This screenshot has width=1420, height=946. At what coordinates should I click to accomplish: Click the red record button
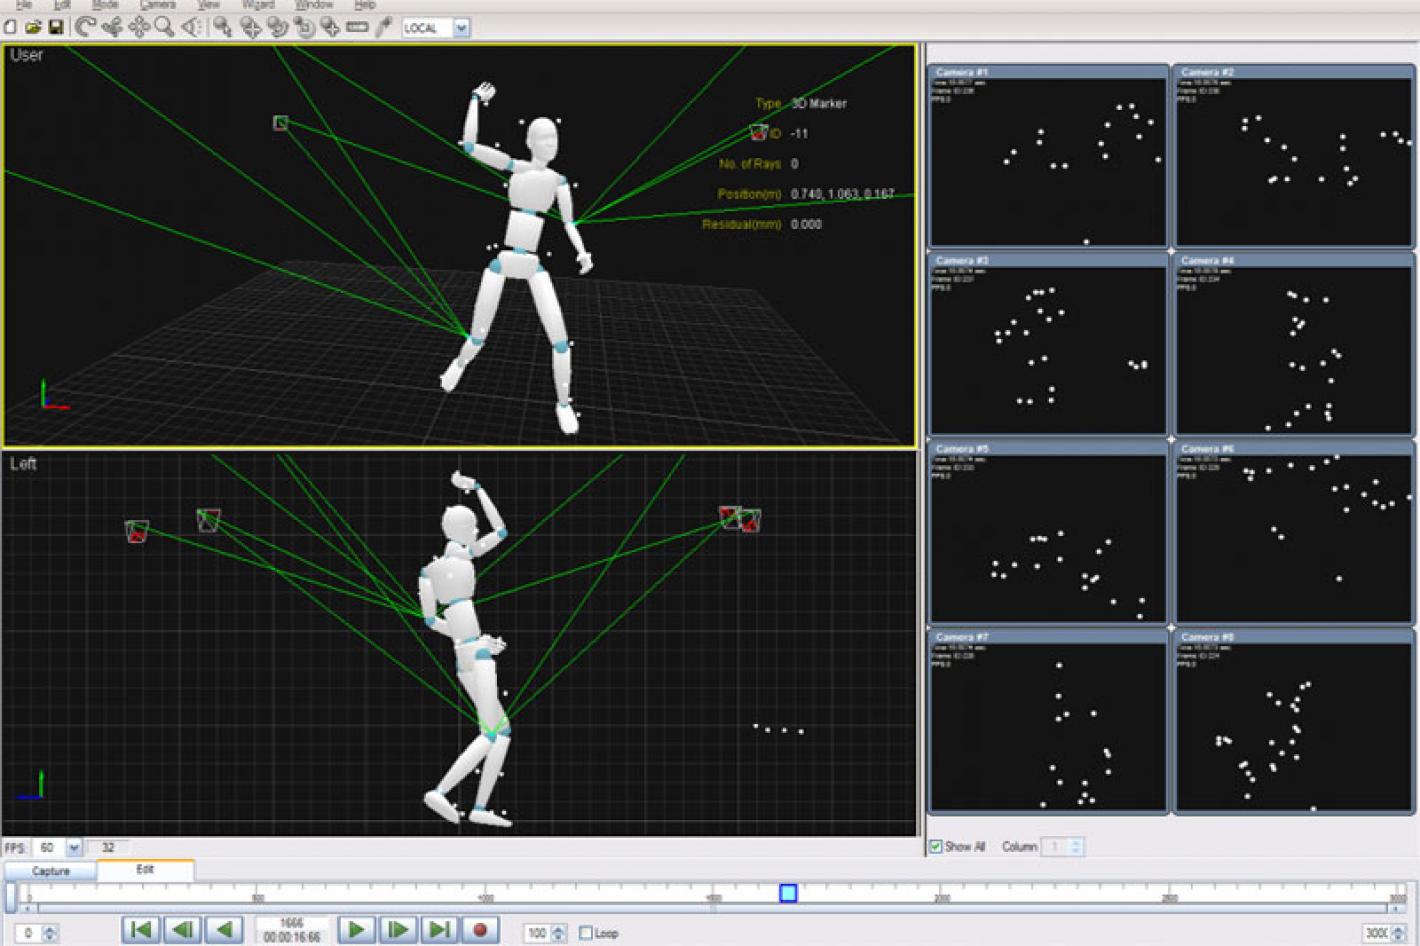click(480, 930)
